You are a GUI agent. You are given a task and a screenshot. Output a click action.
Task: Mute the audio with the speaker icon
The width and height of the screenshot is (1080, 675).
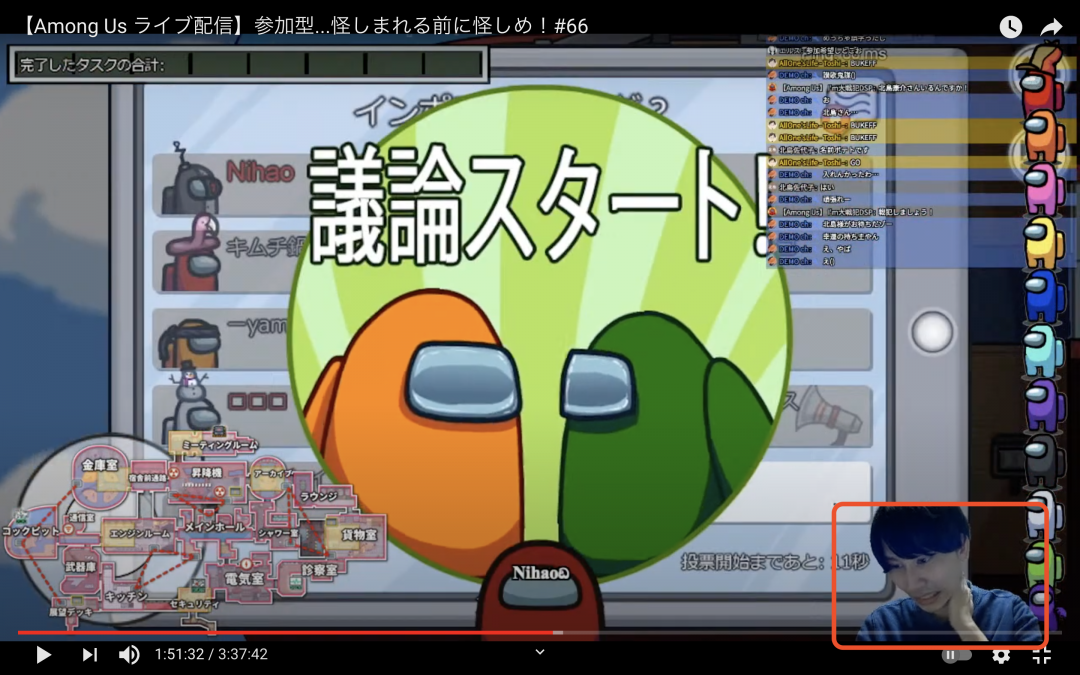(x=129, y=654)
